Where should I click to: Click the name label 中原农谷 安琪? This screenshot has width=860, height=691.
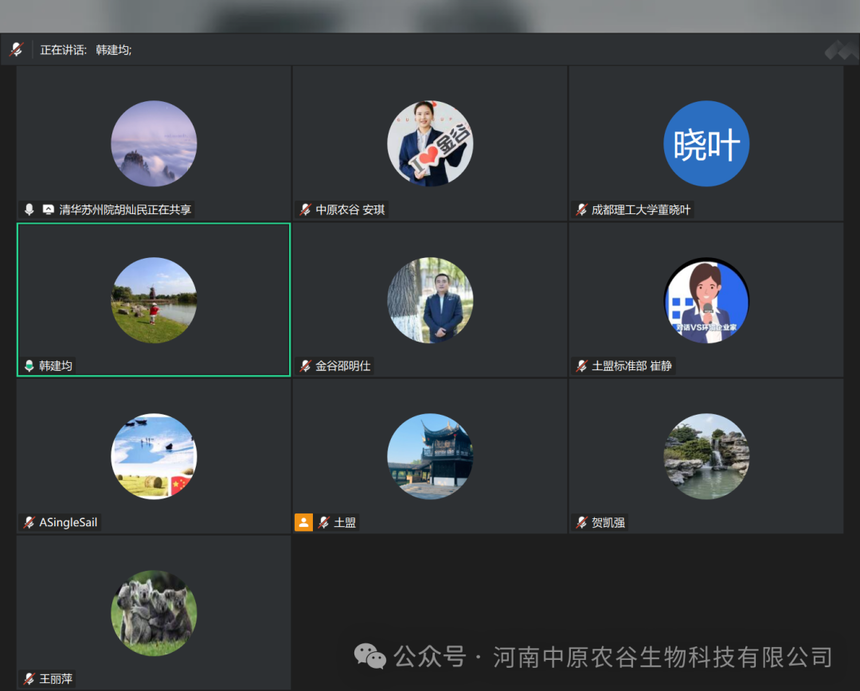point(350,209)
